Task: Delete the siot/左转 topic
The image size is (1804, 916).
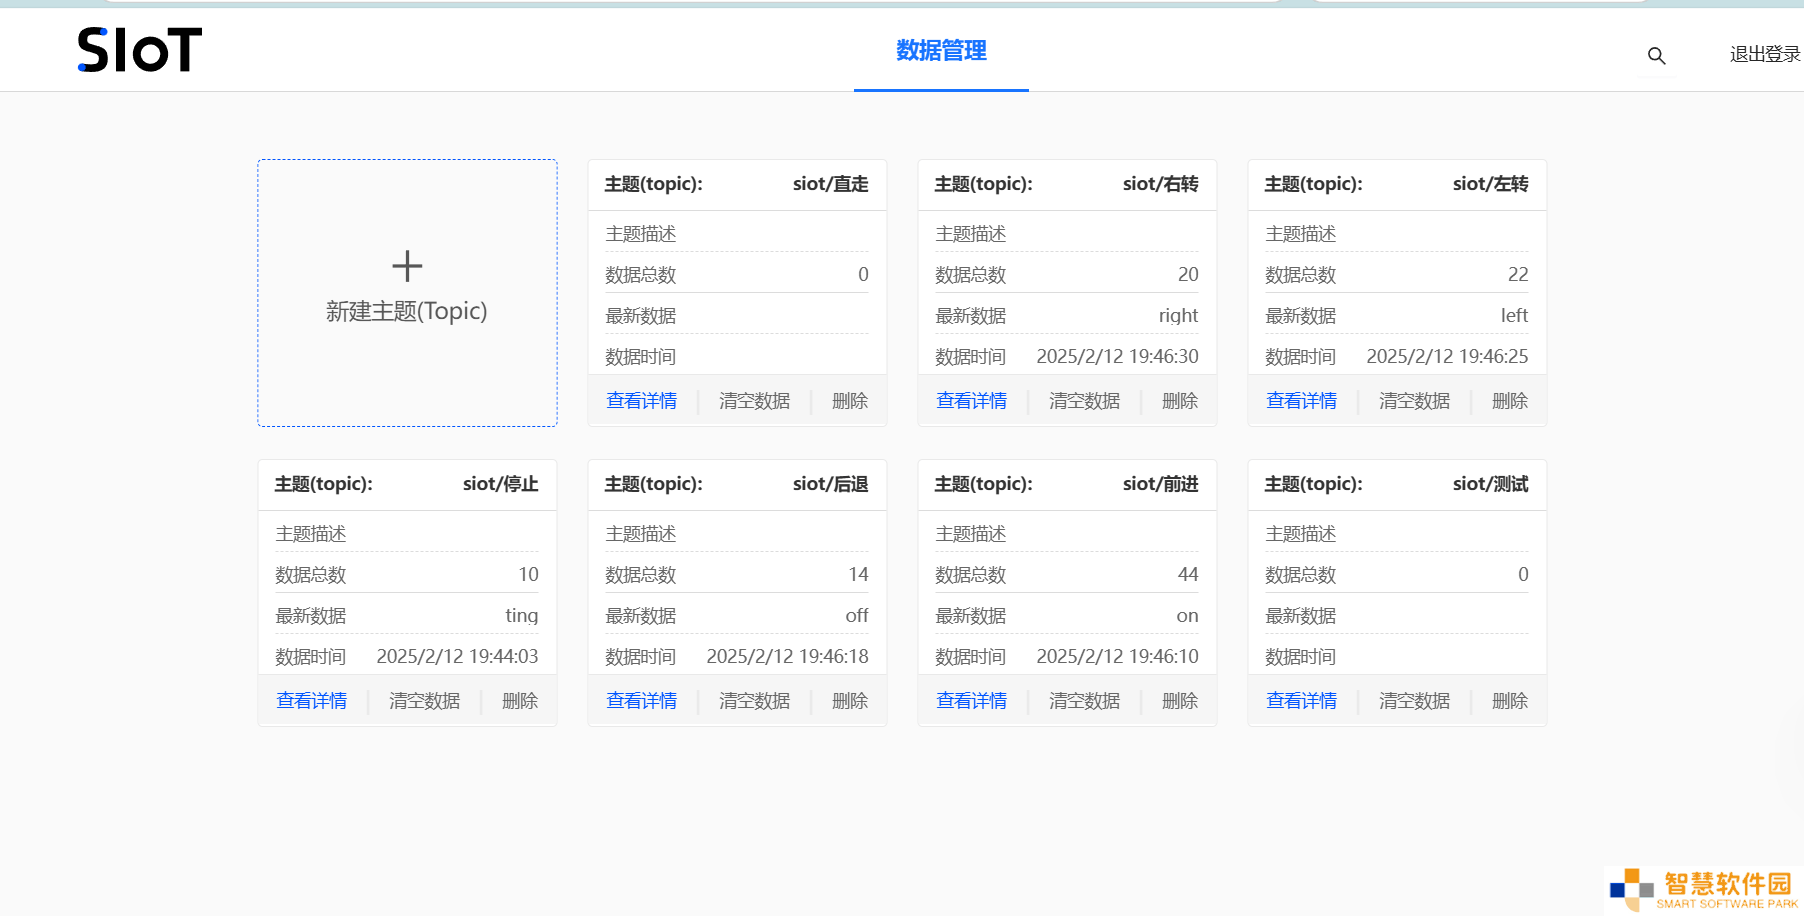Action: [x=1510, y=401]
